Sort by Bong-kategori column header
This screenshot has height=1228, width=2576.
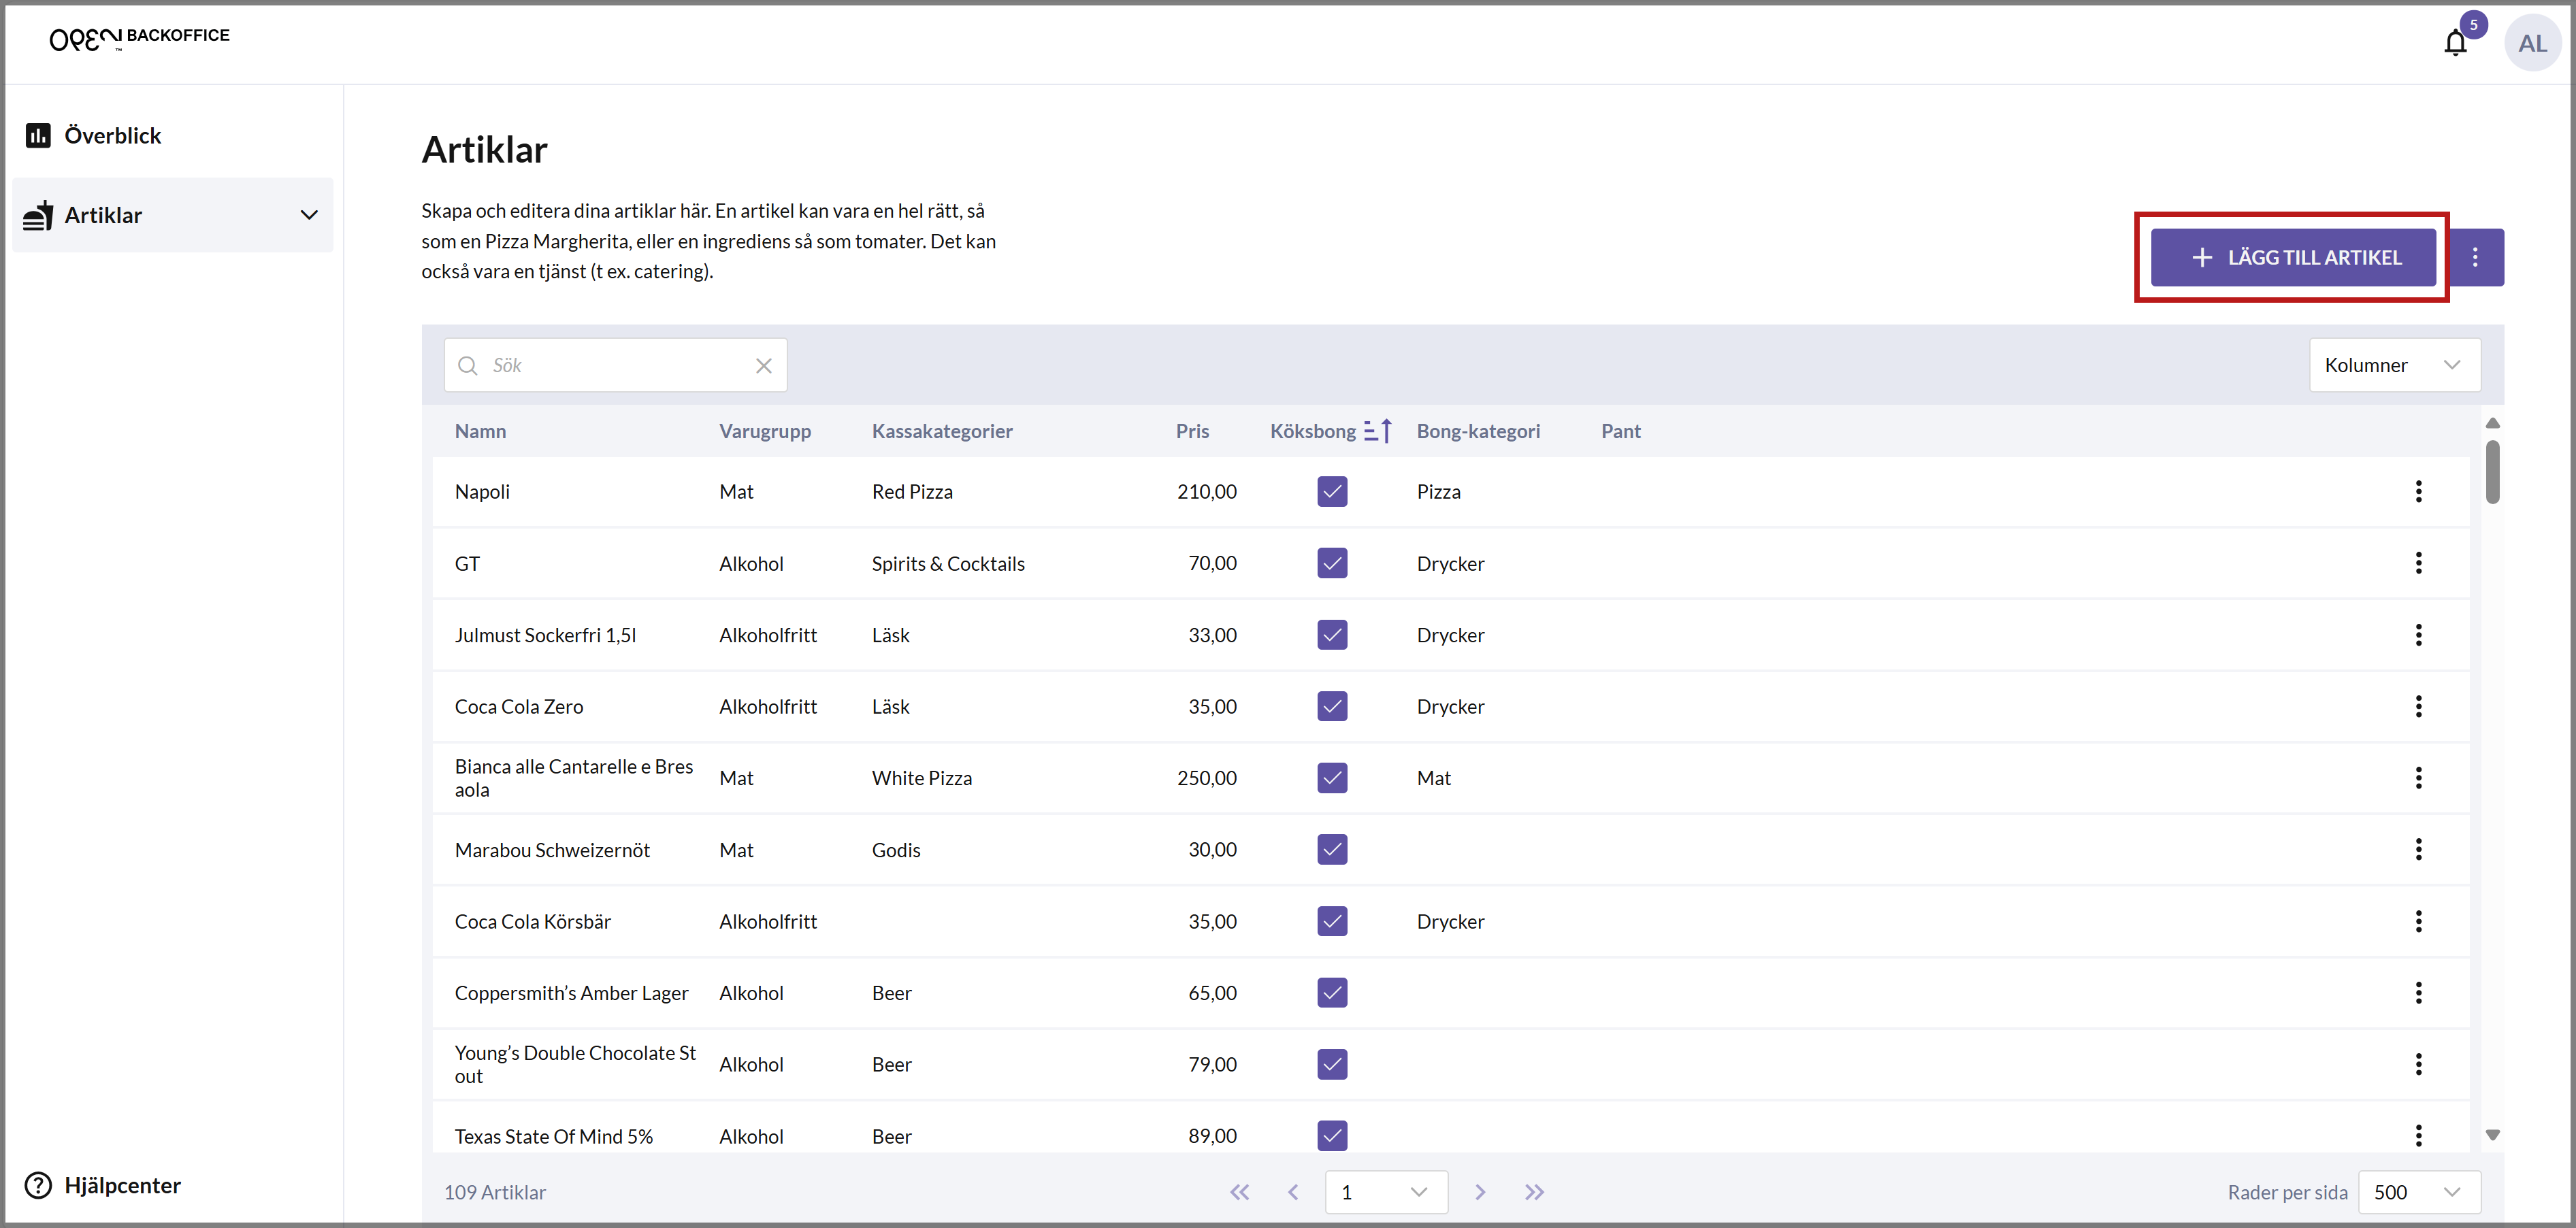click(x=1478, y=431)
